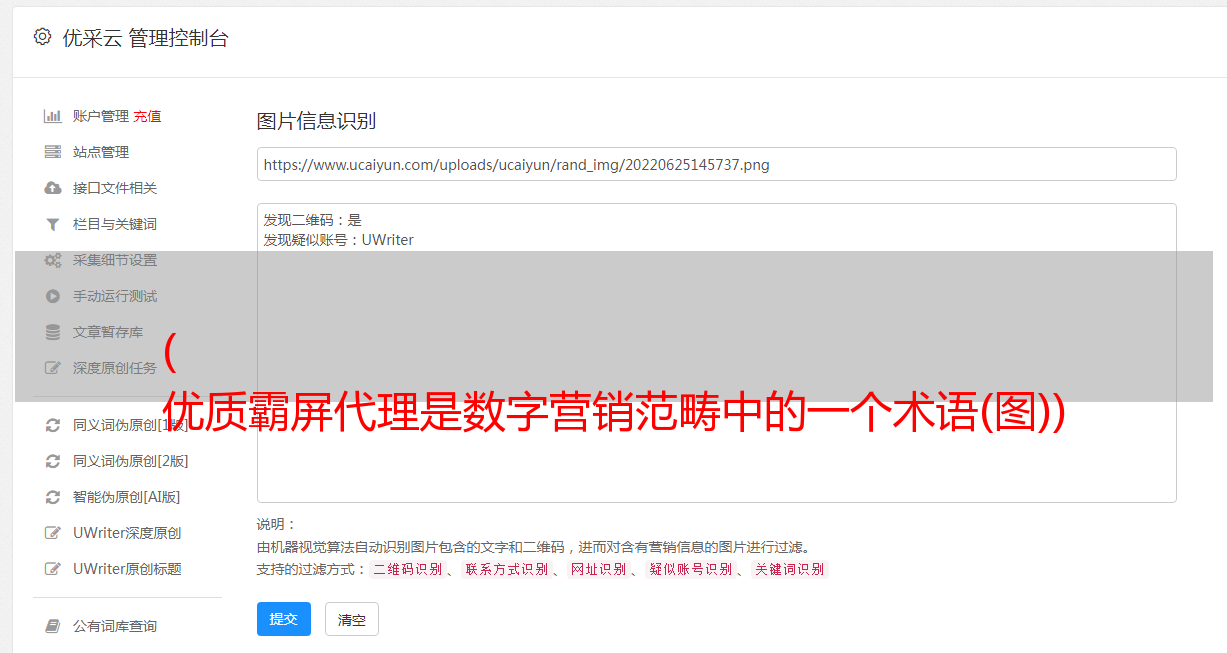
Task: Open 智能伪原创[AI版] menu item
Action: pyautogui.click(x=126, y=497)
